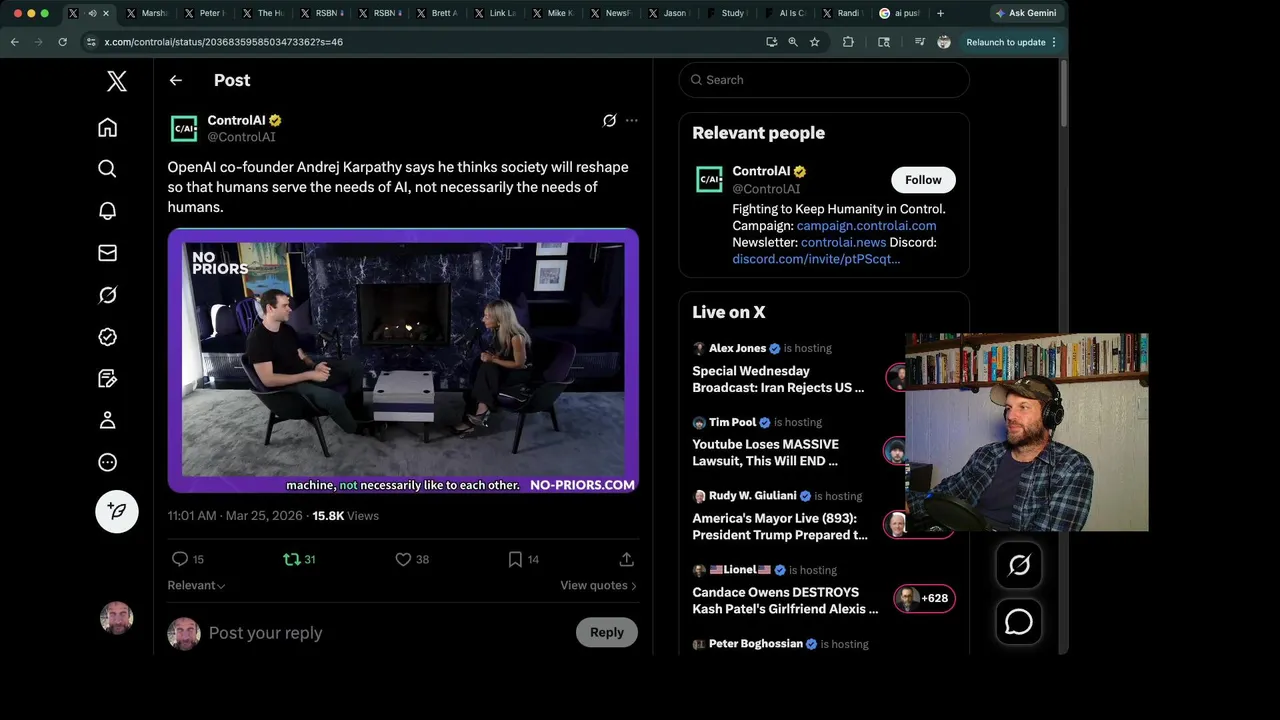Follow ControlAI in Relevant people
Viewport: 1280px width, 720px height.
coord(923,180)
